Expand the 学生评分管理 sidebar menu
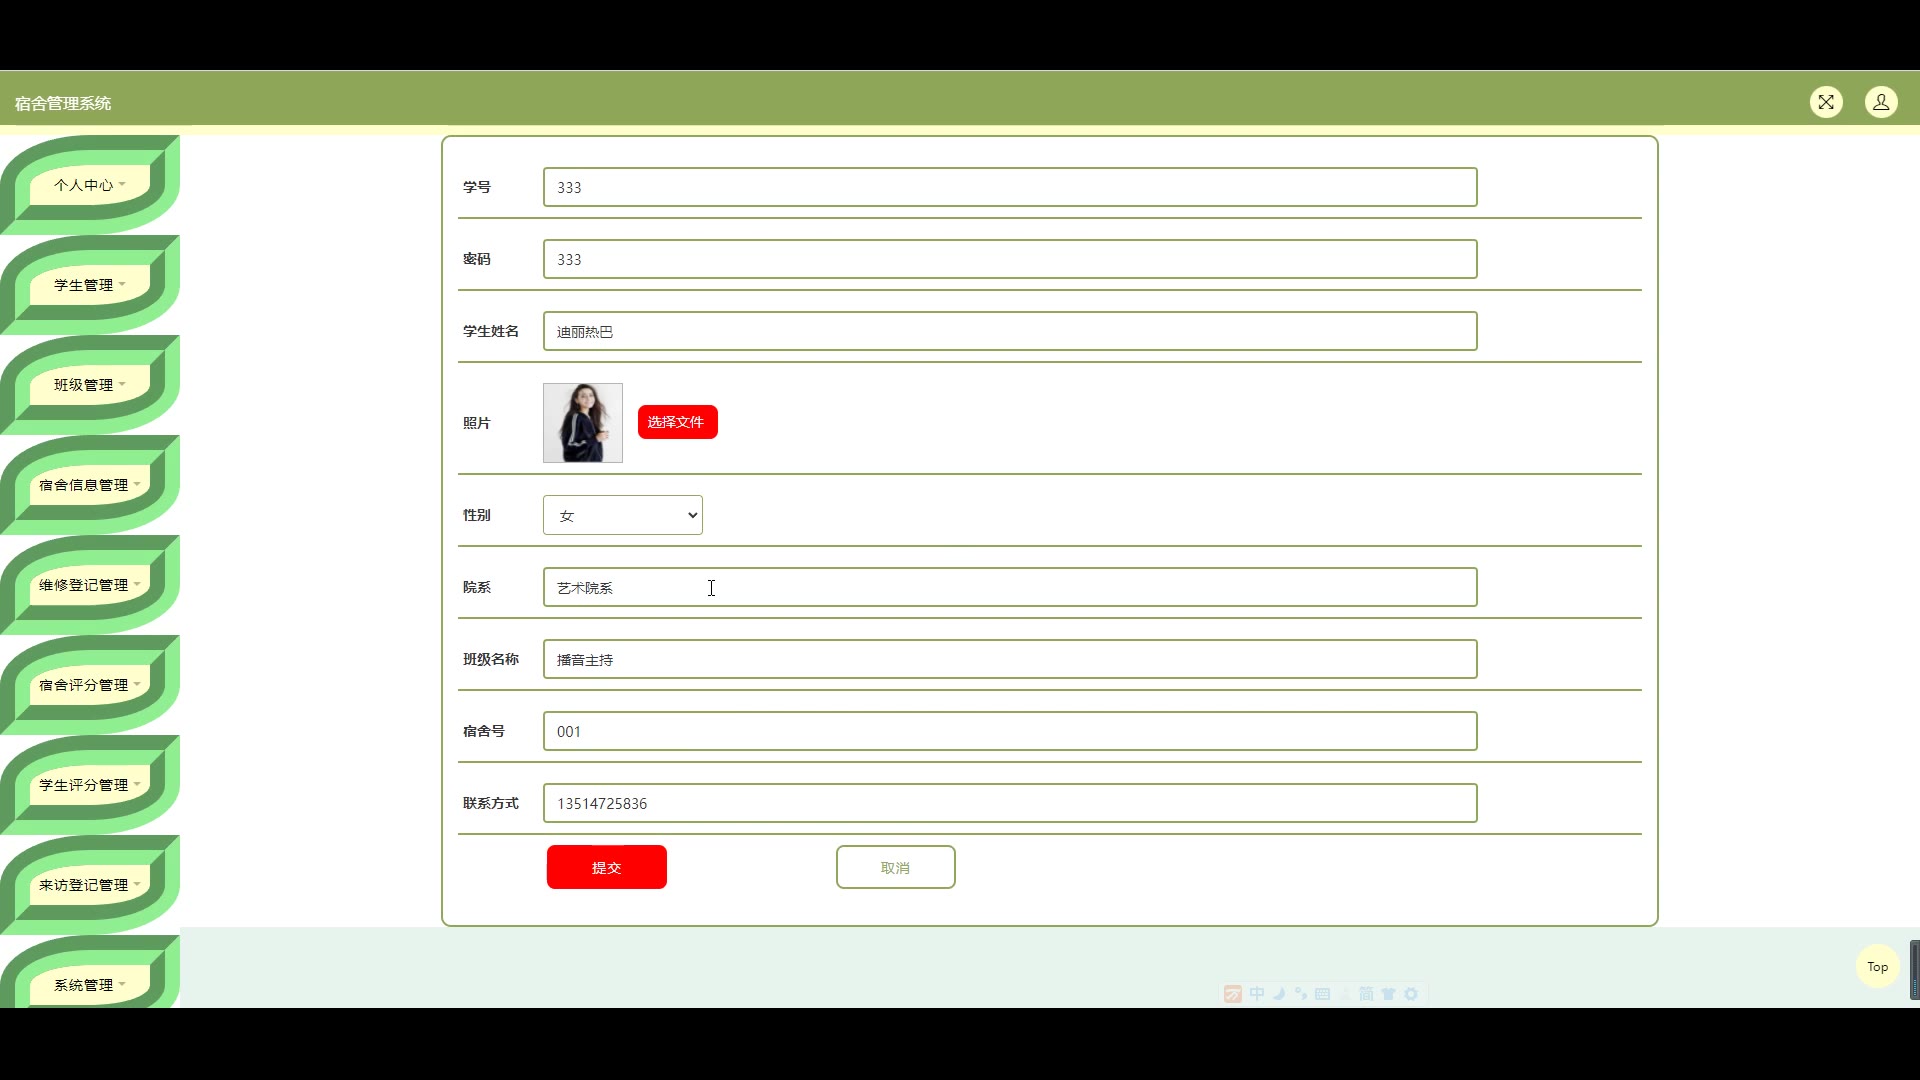 [x=90, y=785]
